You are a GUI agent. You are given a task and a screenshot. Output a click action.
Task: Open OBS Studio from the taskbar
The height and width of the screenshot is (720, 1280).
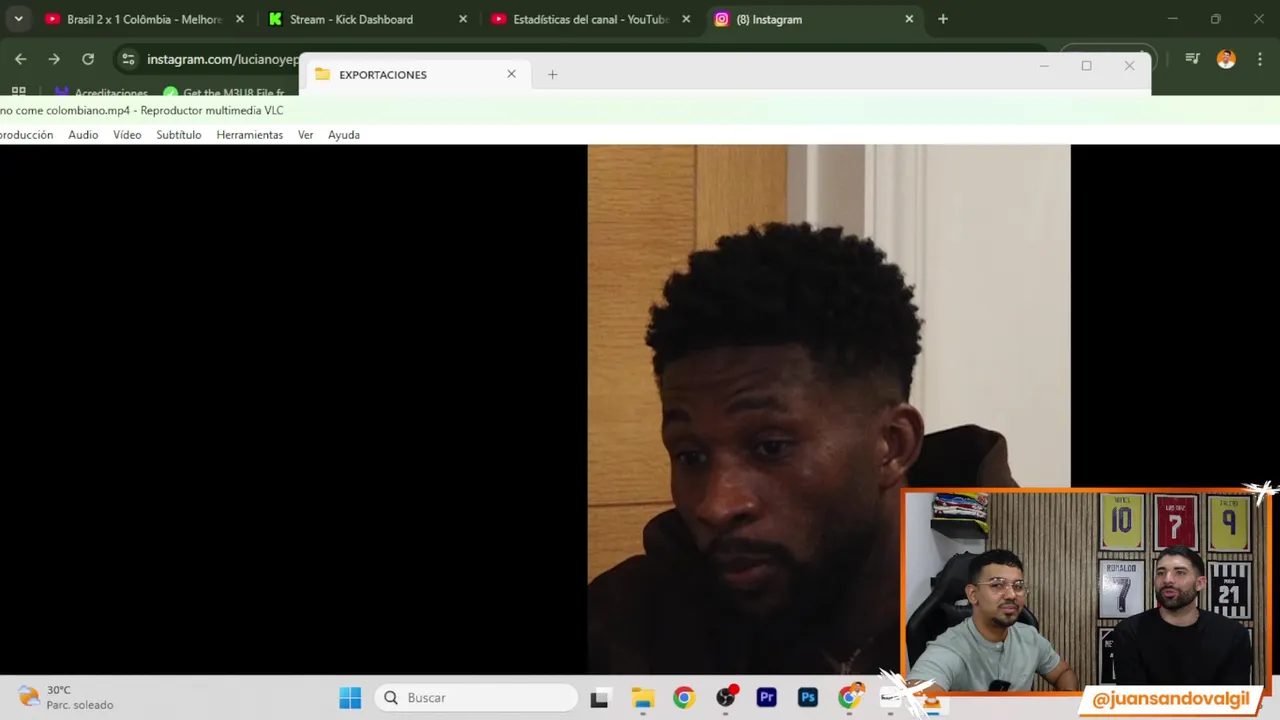(726, 698)
